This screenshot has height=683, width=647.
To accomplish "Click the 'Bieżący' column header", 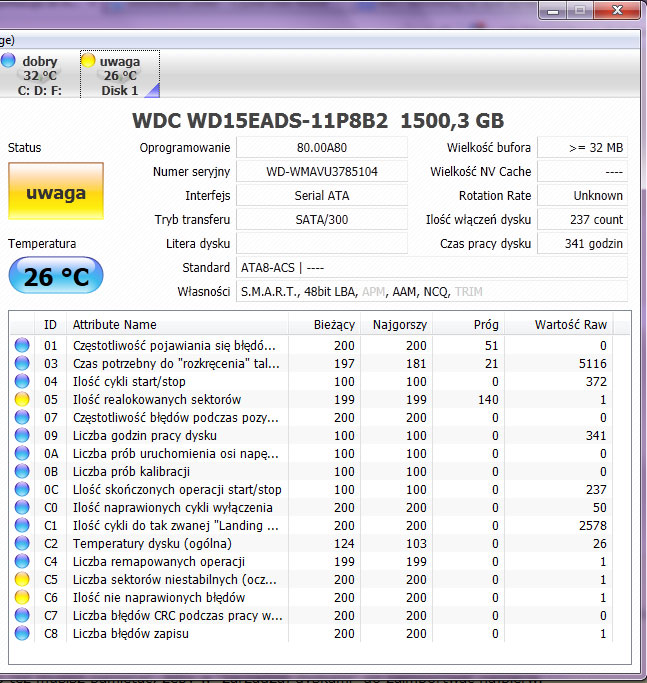I will [x=325, y=325].
